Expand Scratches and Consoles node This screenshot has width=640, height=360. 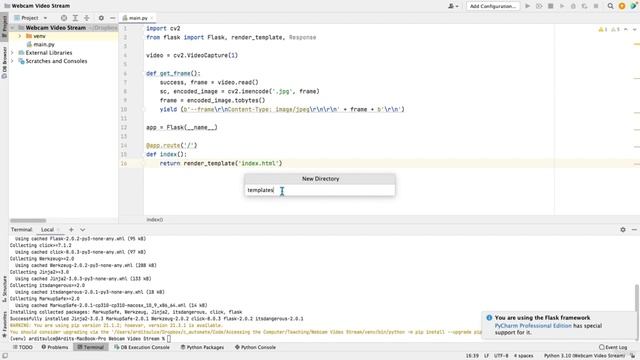[12, 61]
